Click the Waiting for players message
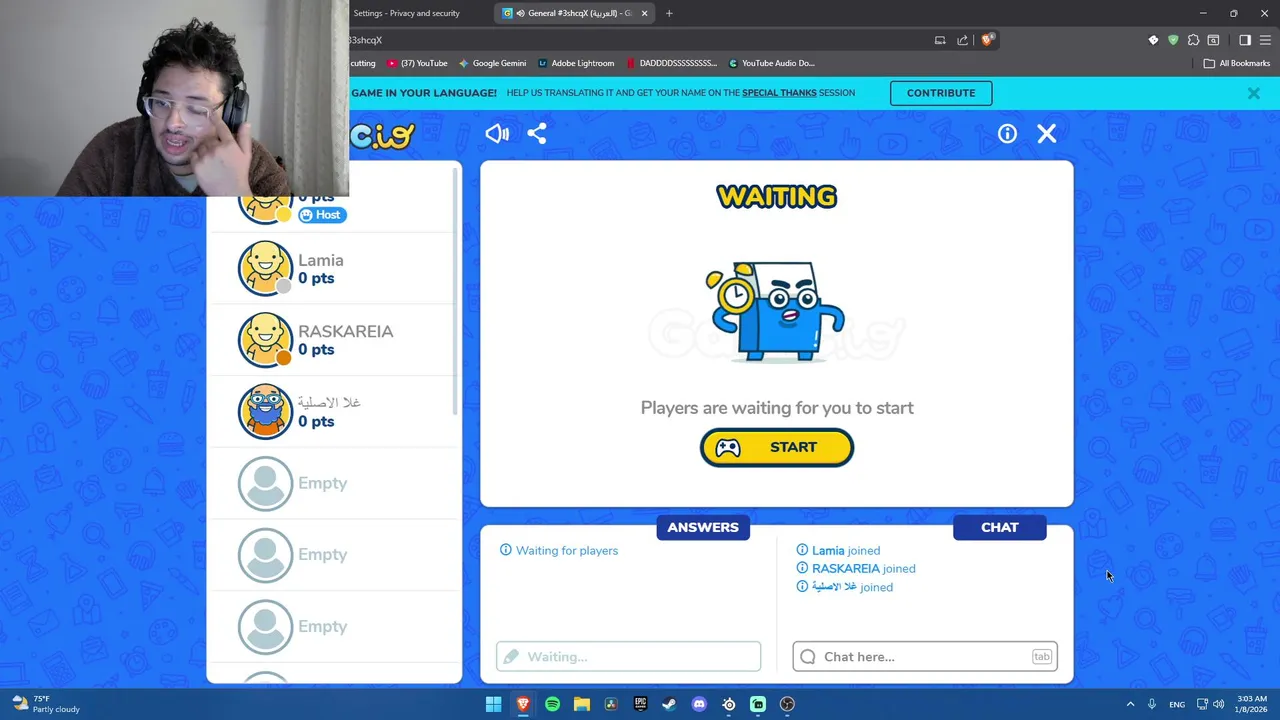This screenshot has width=1280, height=720. point(559,550)
